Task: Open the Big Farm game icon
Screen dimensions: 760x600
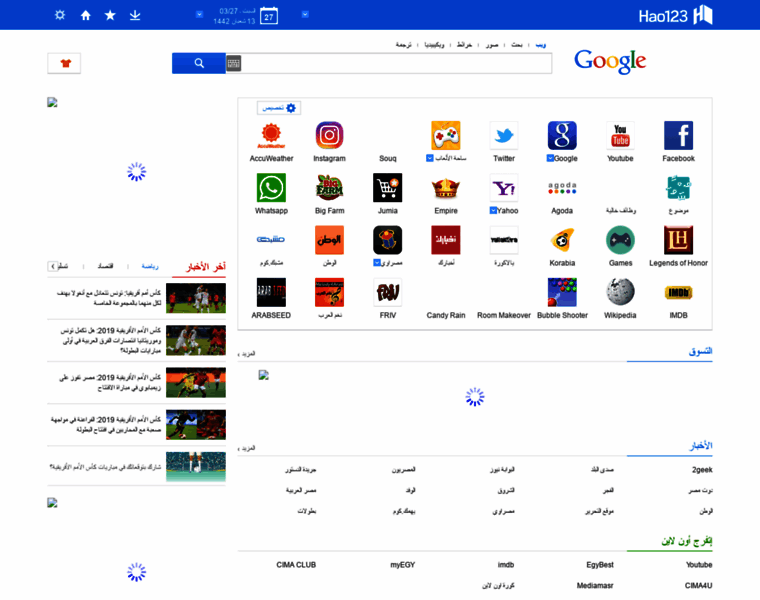Action: point(330,188)
